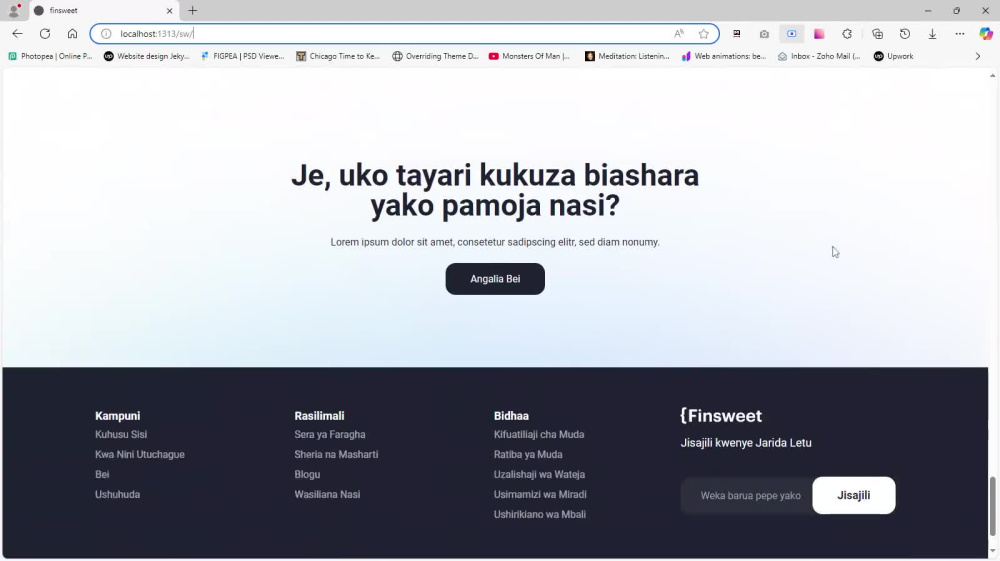
Task: Activate the Read aloud icon in address bar
Action: (x=679, y=34)
